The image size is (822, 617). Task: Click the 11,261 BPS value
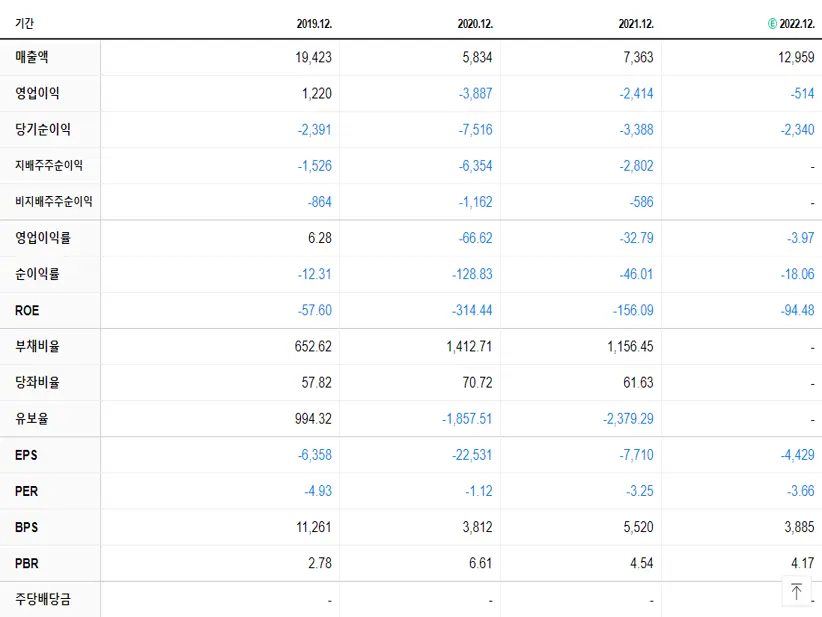pos(313,527)
